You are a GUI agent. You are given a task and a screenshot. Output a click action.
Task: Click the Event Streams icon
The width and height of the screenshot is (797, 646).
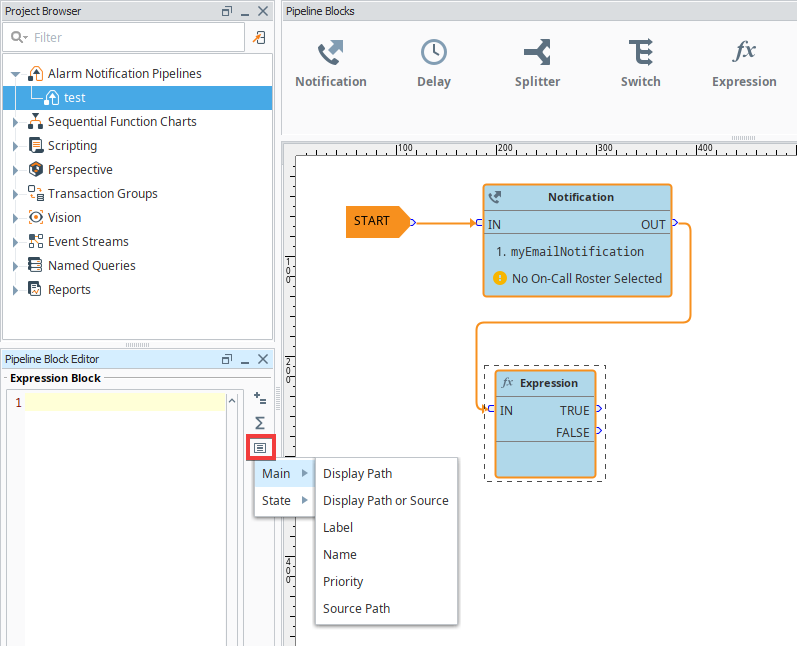tap(36, 241)
